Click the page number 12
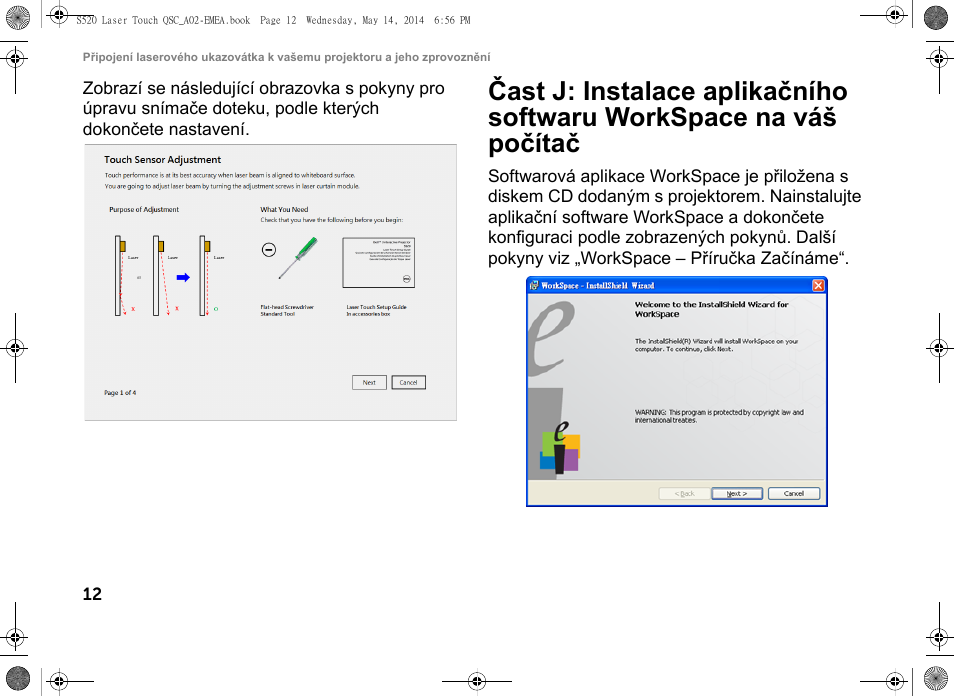Screen dimensions: 954x697 pyautogui.click(x=92, y=594)
